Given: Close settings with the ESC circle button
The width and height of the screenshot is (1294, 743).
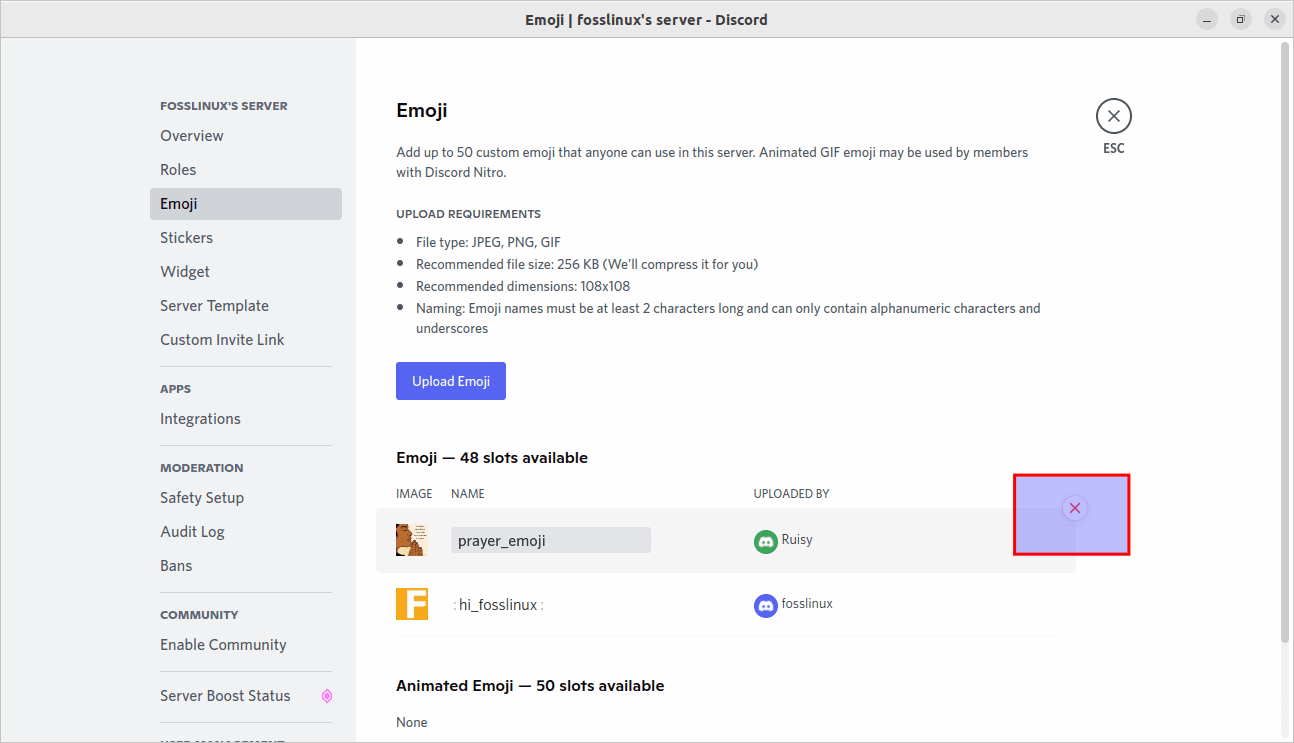Looking at the screenshot, I should click(1113, 116).
